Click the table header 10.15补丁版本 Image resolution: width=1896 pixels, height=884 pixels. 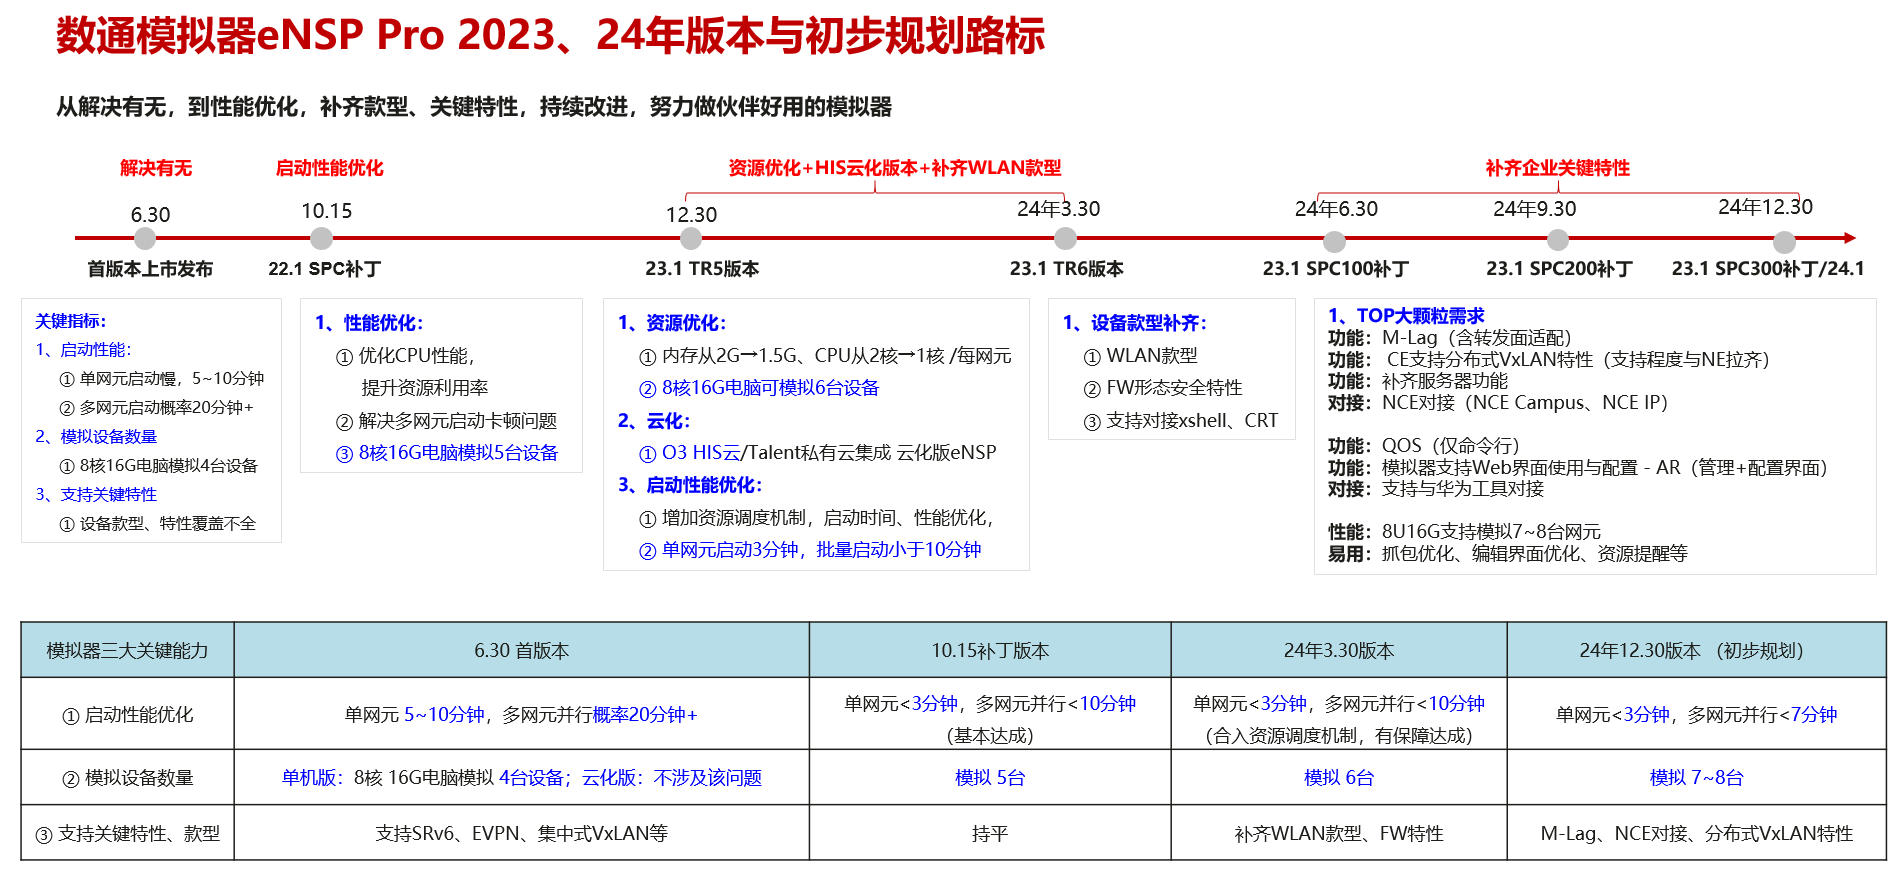click(x=990, y=651)
